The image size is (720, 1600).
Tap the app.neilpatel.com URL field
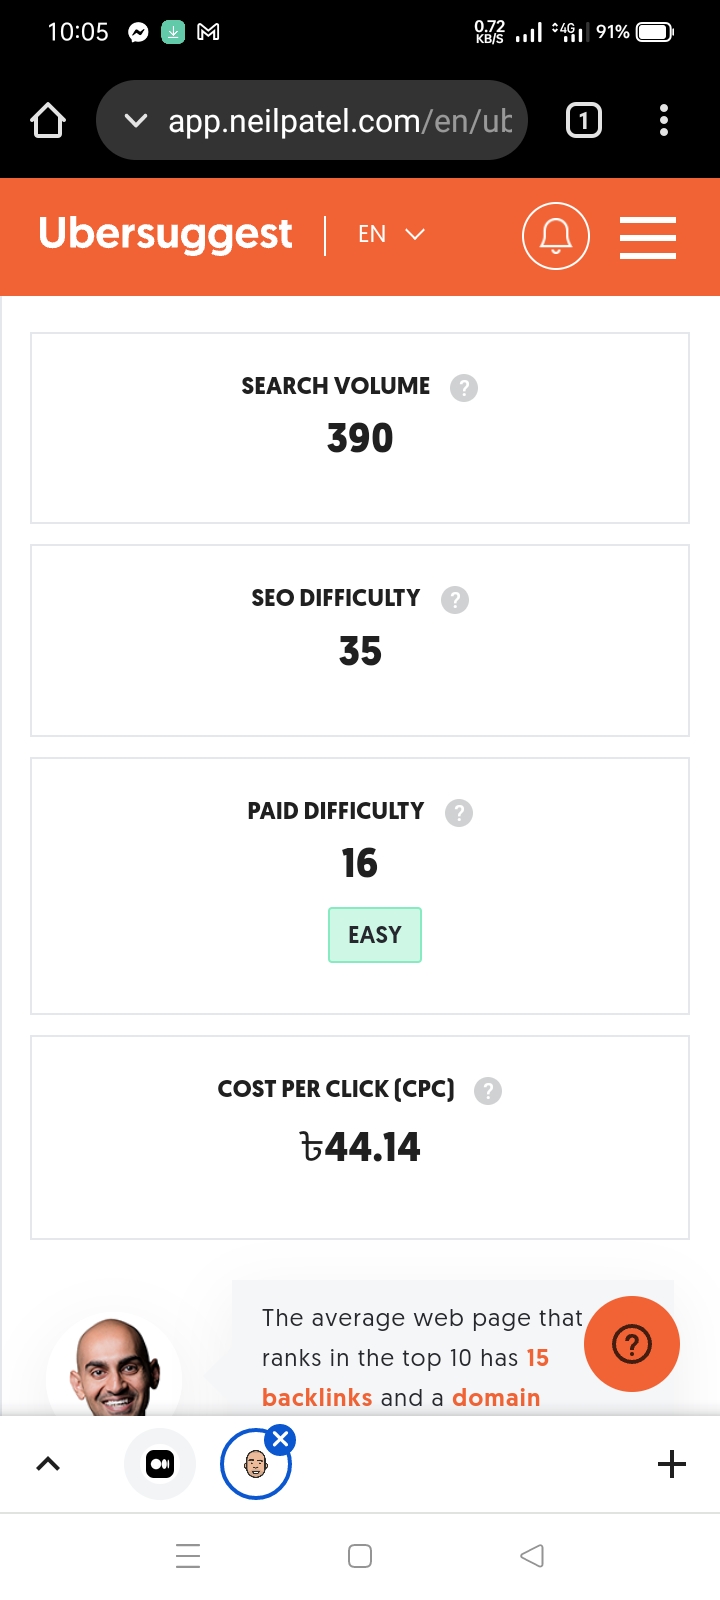[340, 121]
